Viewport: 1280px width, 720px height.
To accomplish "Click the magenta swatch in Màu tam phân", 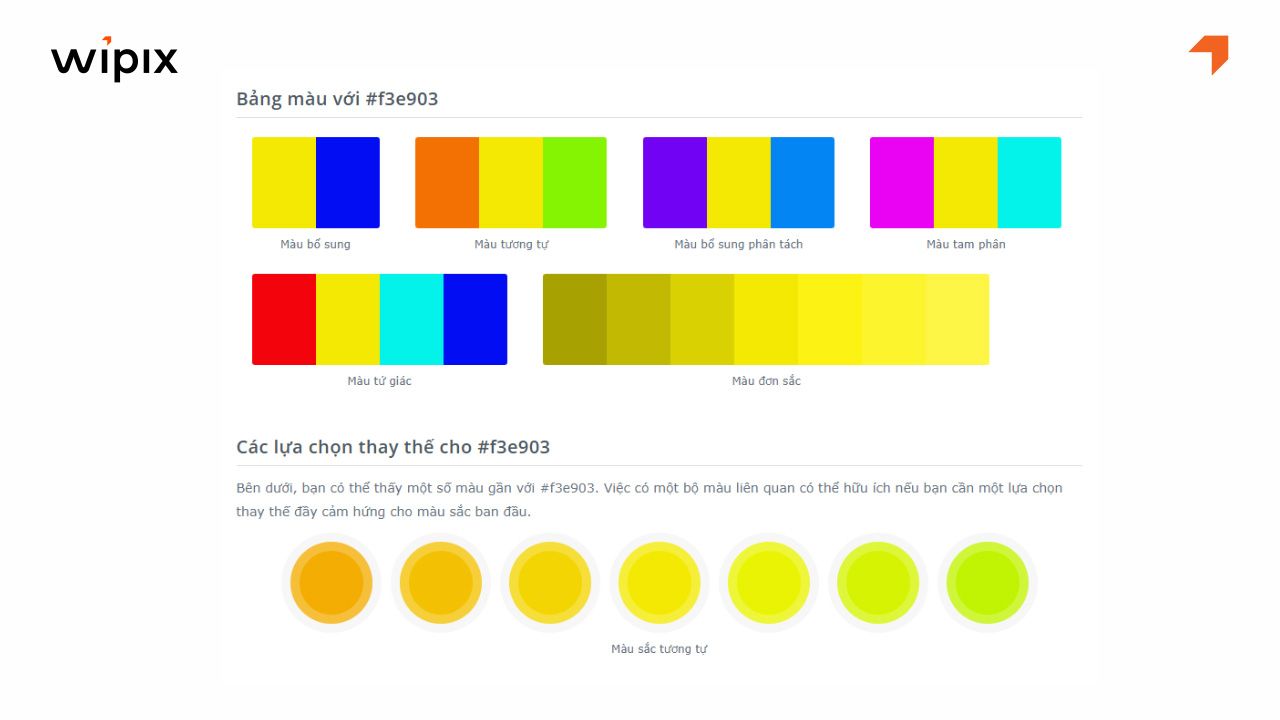I will coord(902,182).
